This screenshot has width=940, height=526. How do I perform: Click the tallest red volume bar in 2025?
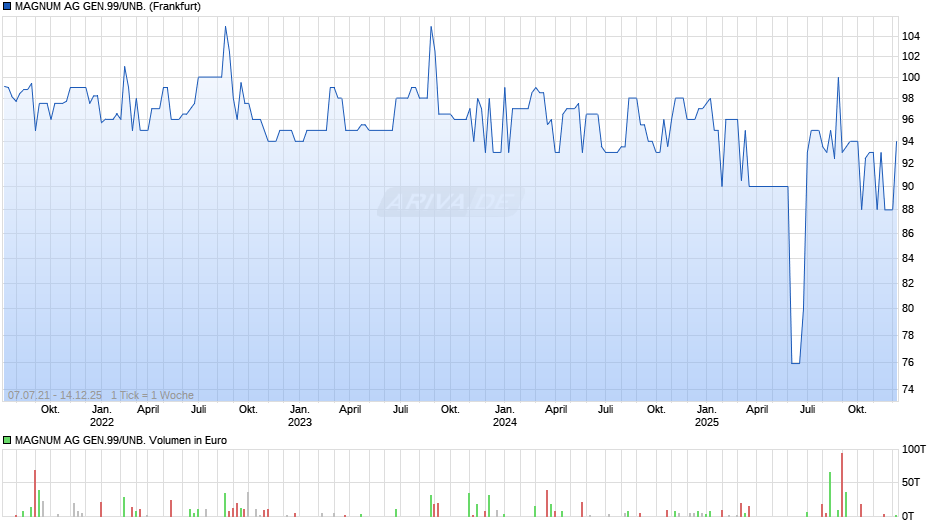tap(842, 485)
